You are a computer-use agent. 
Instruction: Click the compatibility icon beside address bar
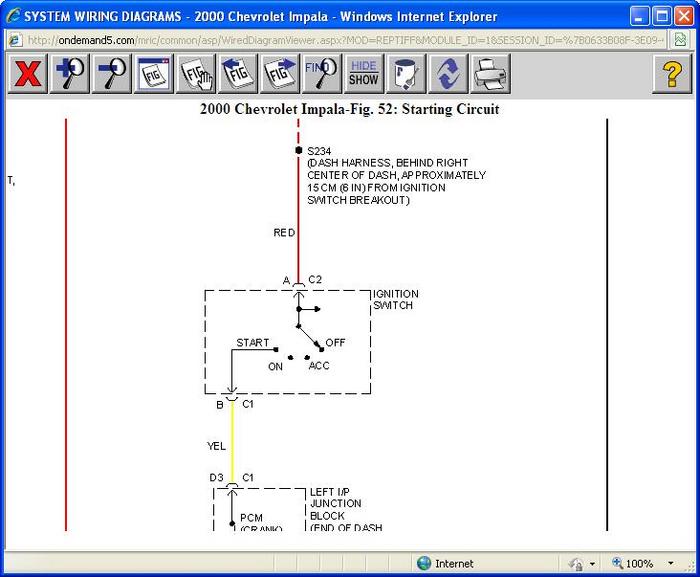coord(680,40)
